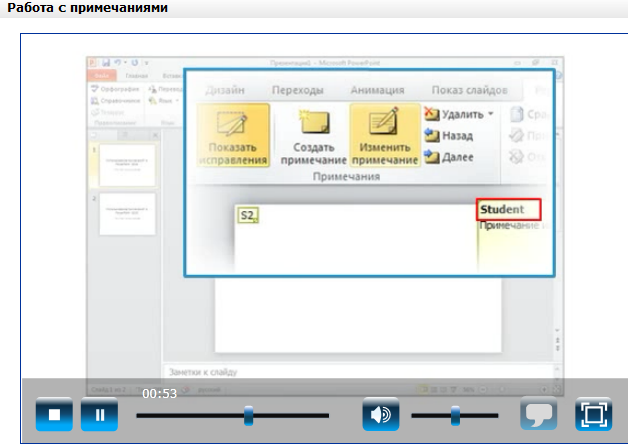This screenshot has width=628, height=445.
Task: Click the 00:53 elapsed time label
Action: [x=159, y=394]
